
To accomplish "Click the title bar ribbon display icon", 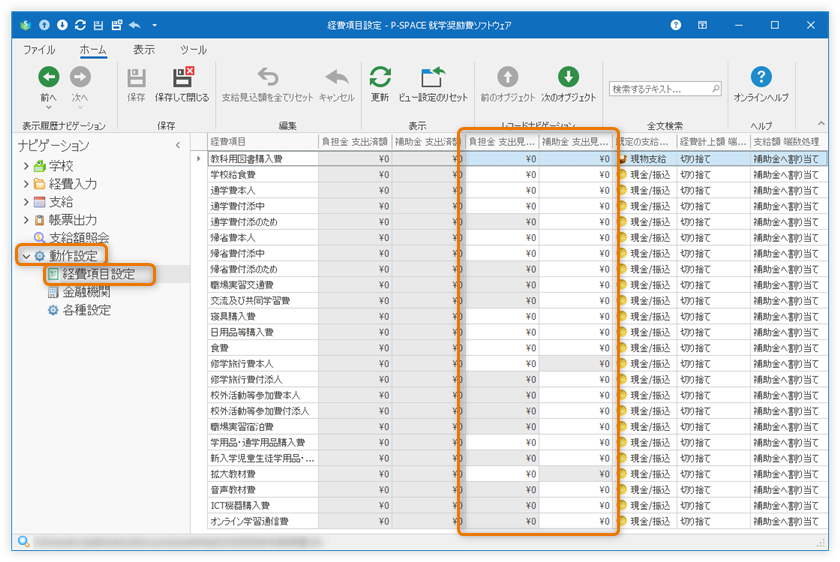I will (702, 25).
